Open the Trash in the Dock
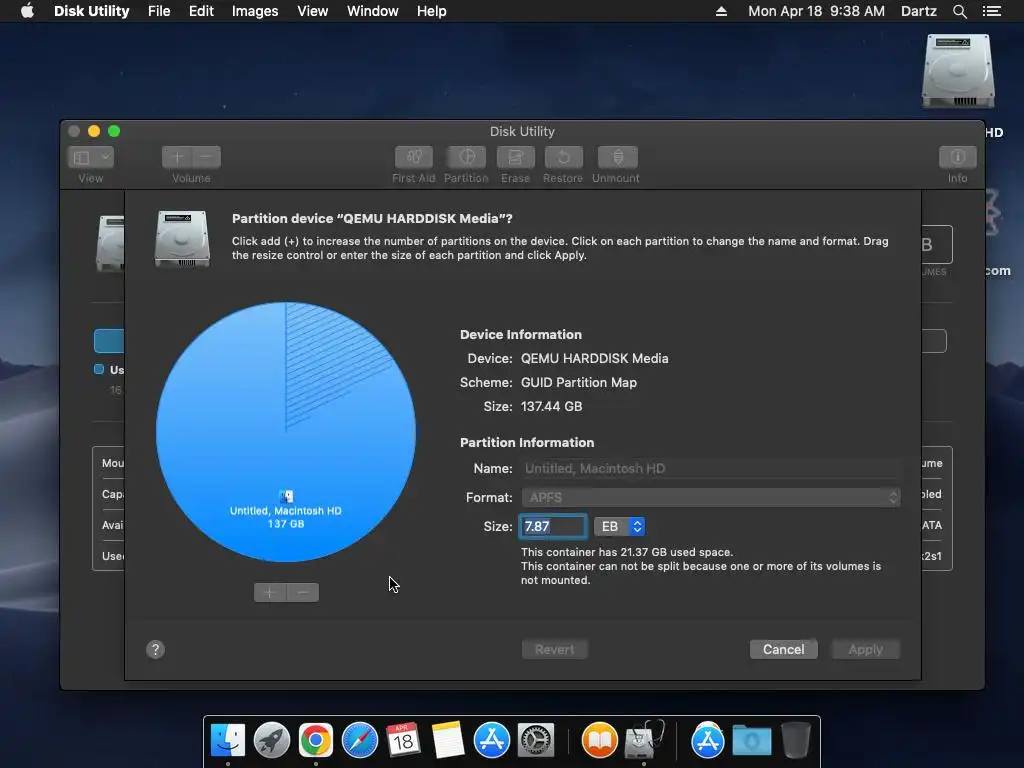This screenshot has width=1024, height=768. click(x=795, y=741)
